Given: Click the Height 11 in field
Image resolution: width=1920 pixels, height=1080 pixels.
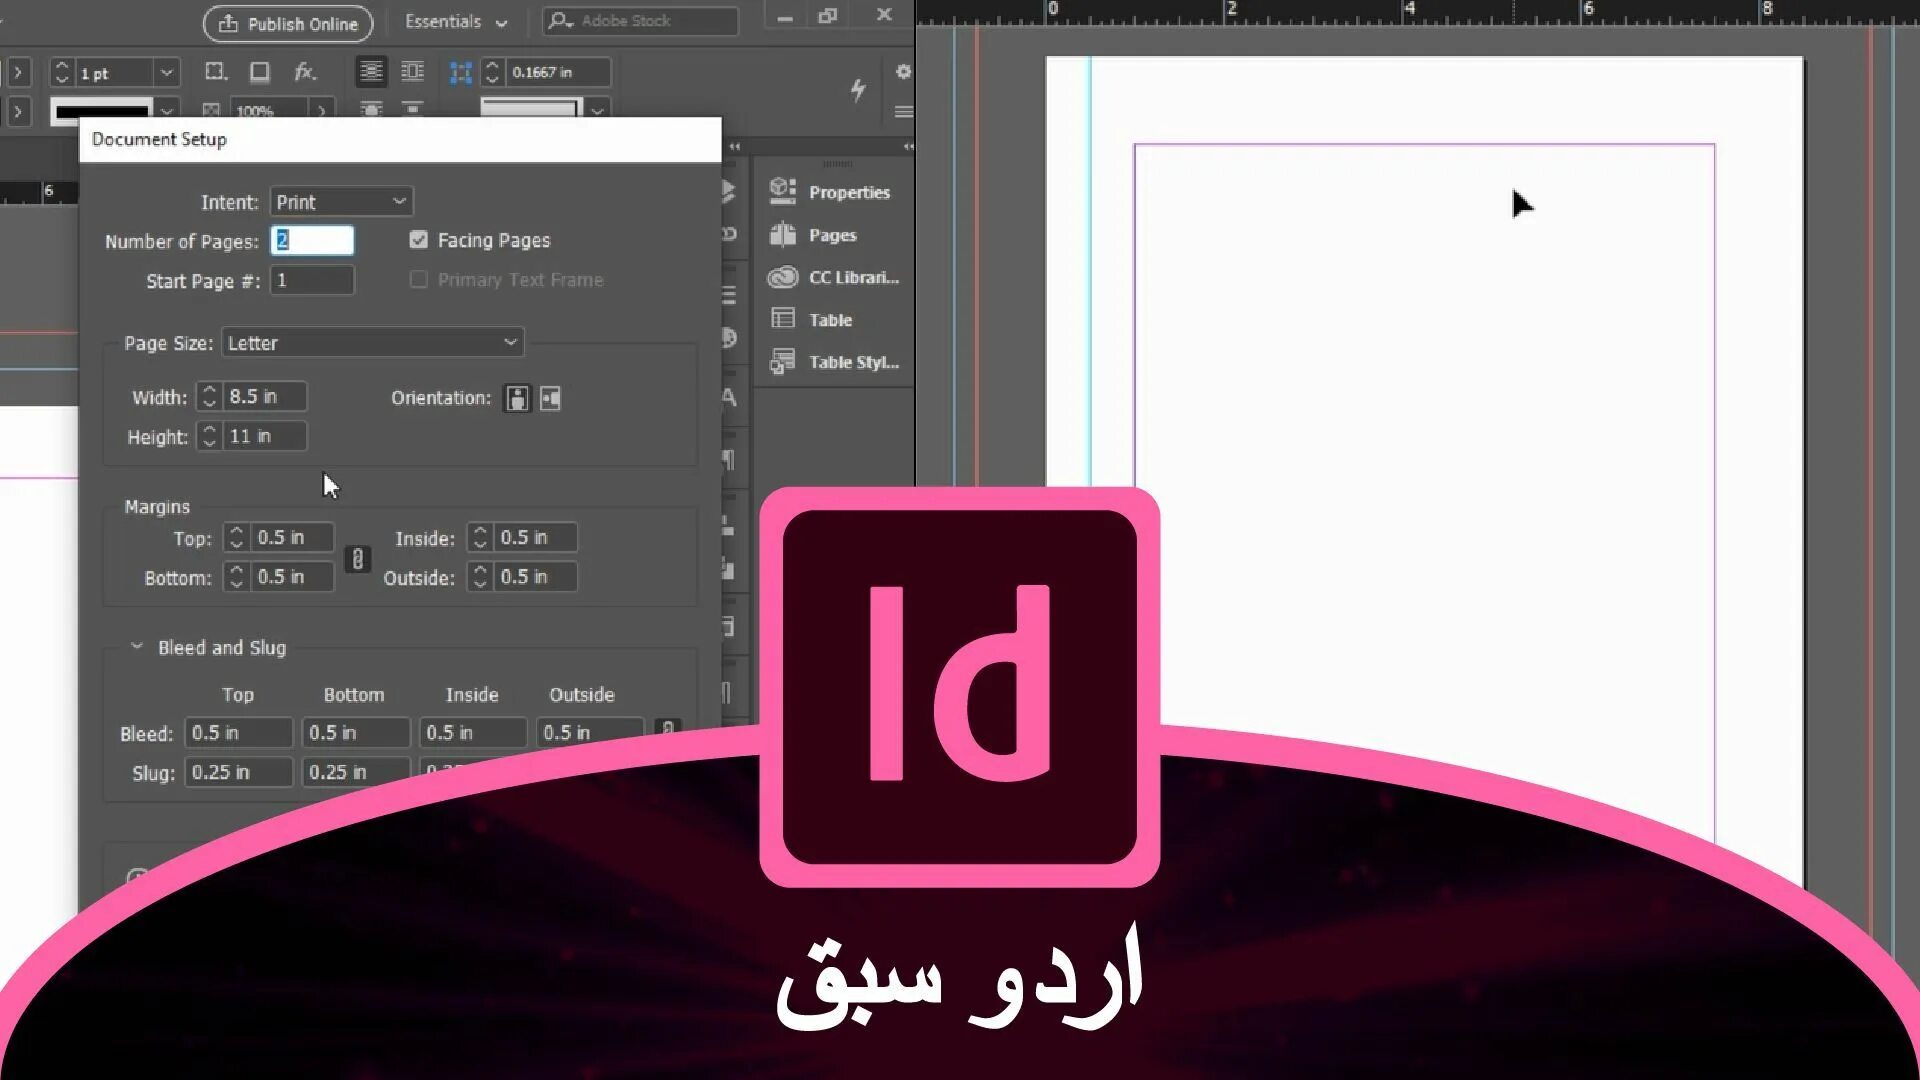Looking at the screenshot, I should coord(265,436).
